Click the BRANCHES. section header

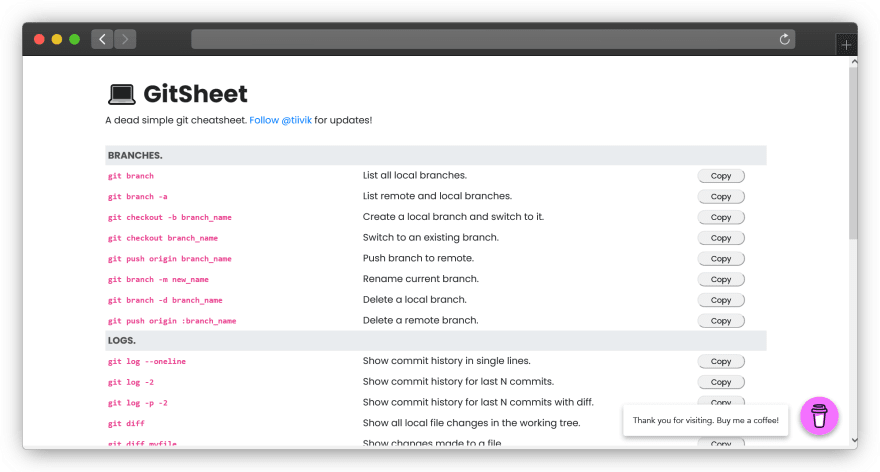436,155
